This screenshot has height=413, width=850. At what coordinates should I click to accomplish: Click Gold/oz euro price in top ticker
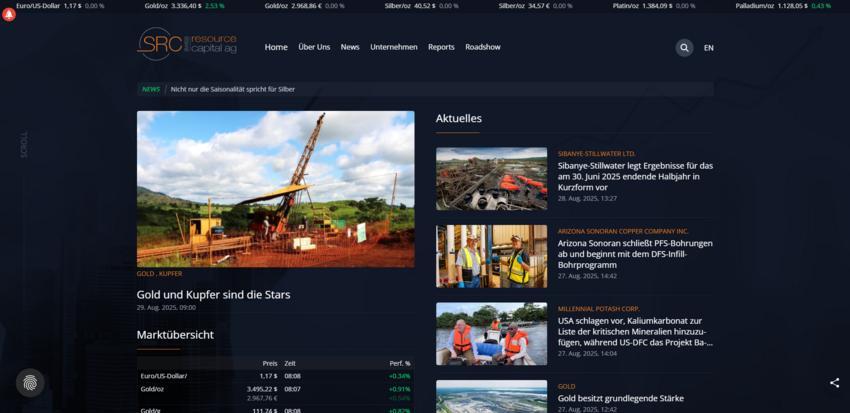(304, 6)
